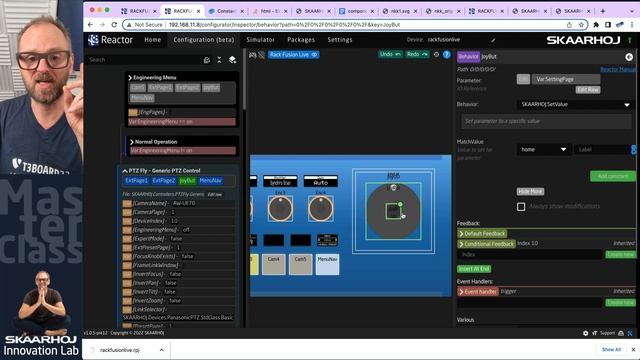Click the refresh icon beside Search
This screenshot has height=360, width=640.
(207, 60)
